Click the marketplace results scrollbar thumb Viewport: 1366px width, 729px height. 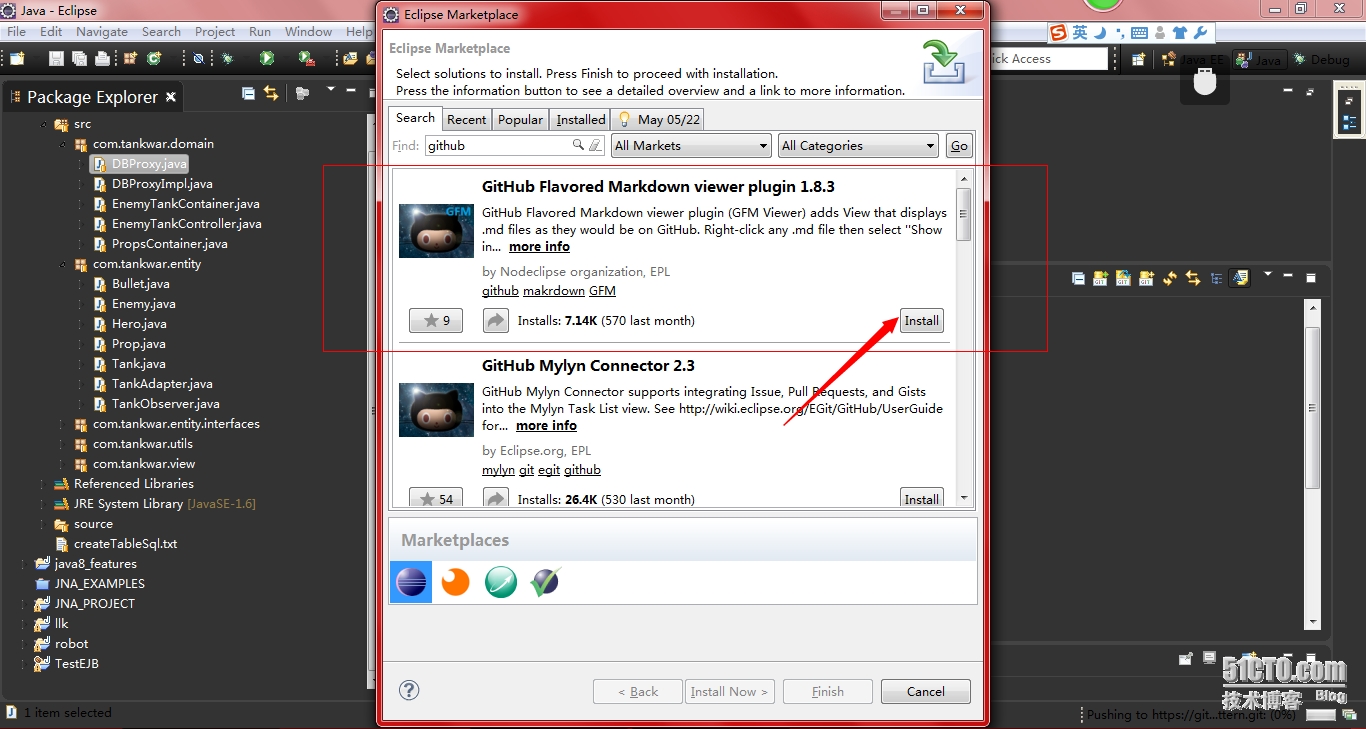[964, 214]
